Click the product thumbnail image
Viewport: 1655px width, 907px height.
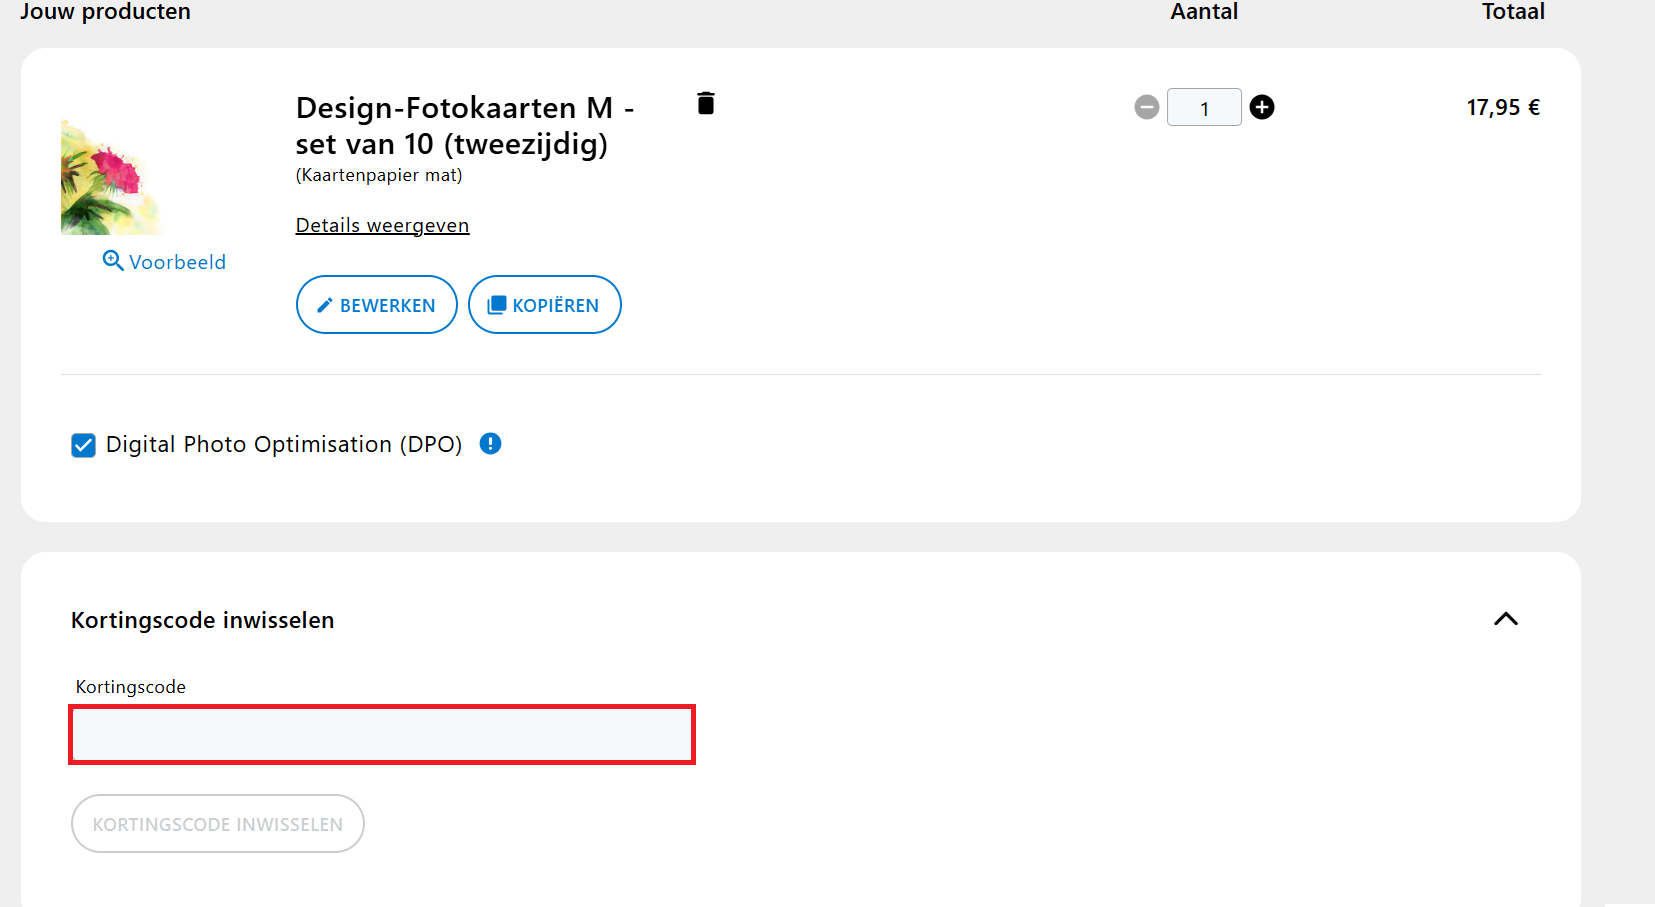pyautogui.click(x=115, y=175)
